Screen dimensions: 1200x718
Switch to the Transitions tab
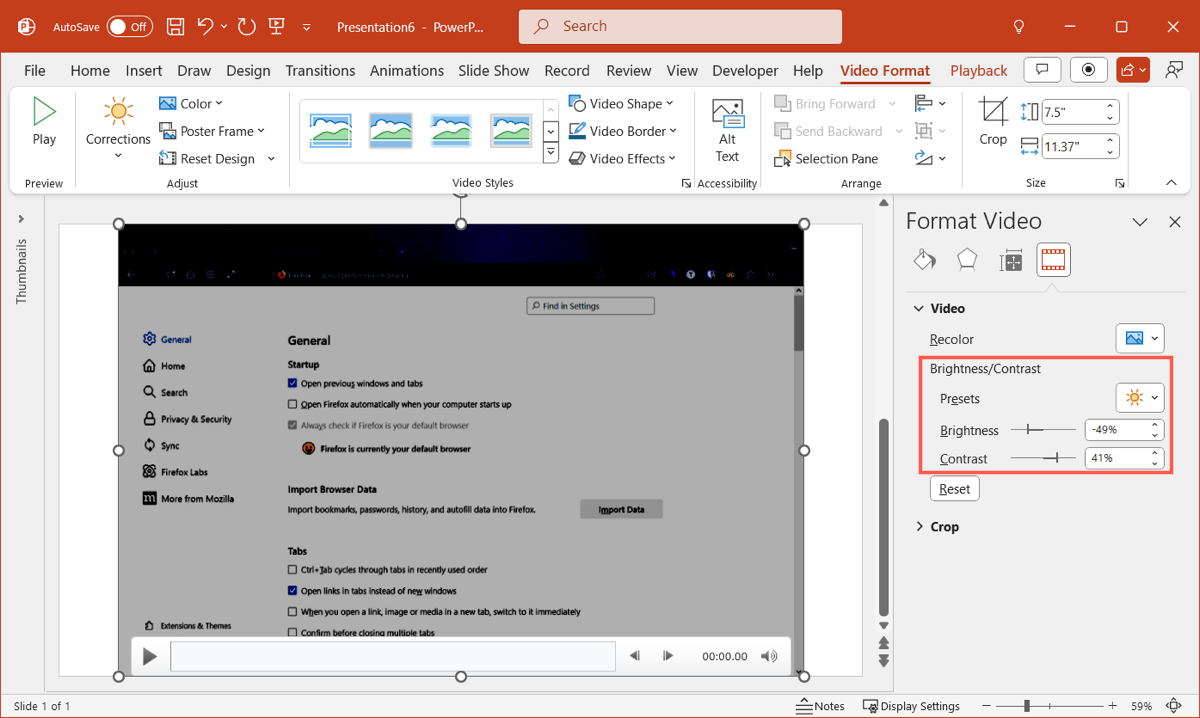320,71
